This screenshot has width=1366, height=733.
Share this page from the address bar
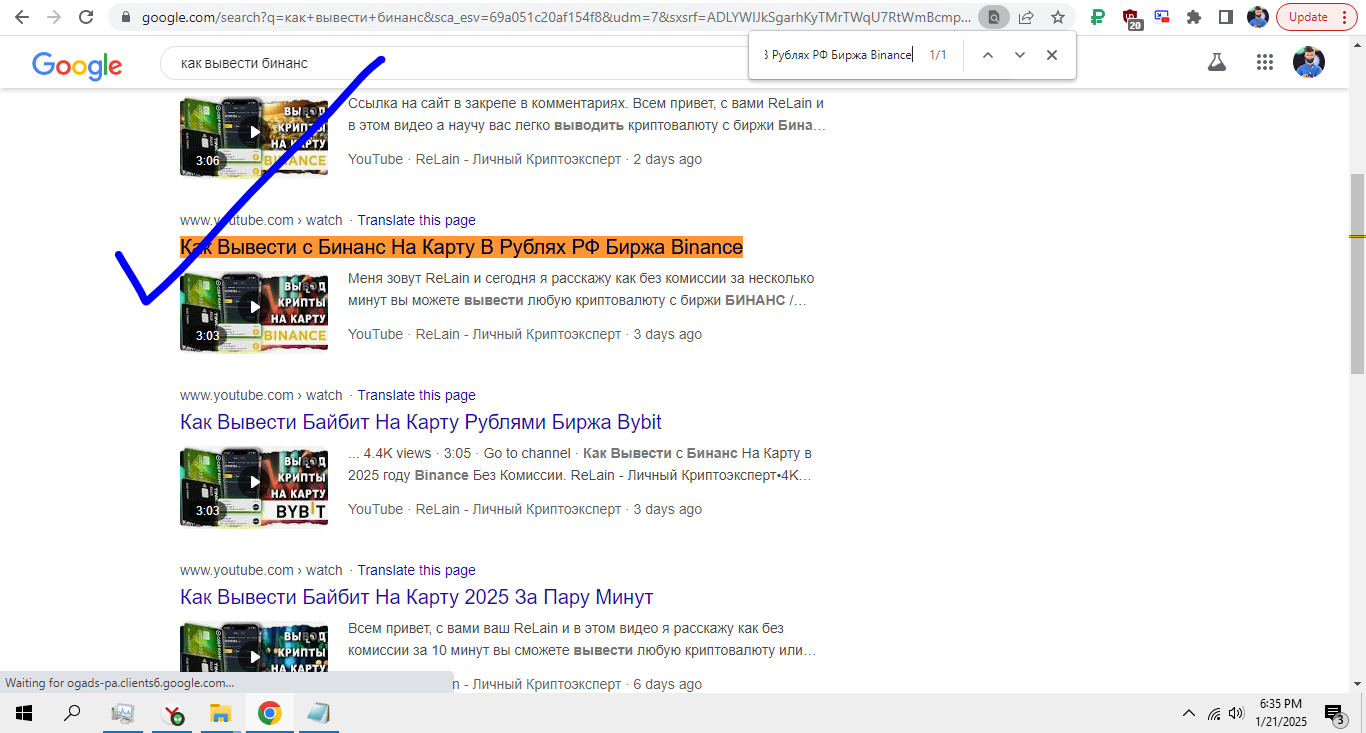coord(1026,17)
